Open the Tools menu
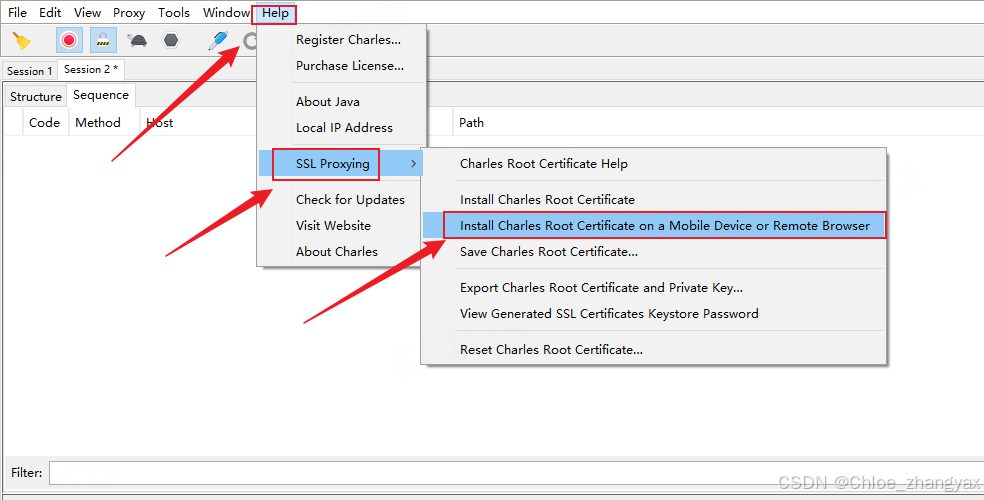The width and height of the screenshot is (984, 500). 174,13
